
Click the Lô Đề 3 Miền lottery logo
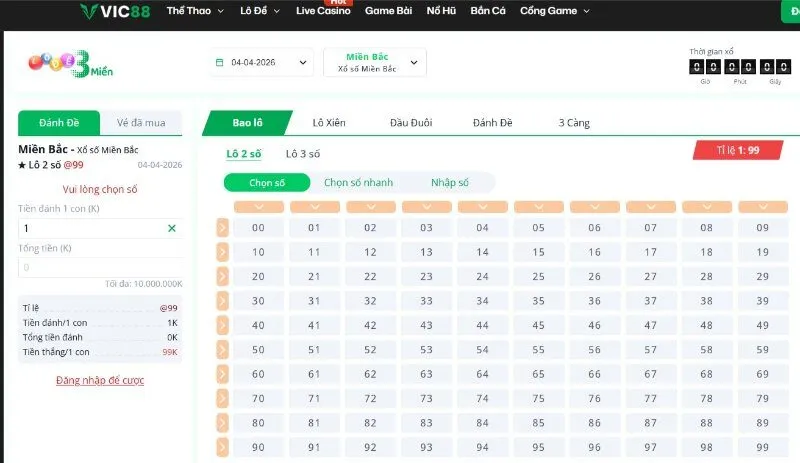pyautogui.click(x=70, y=64)
